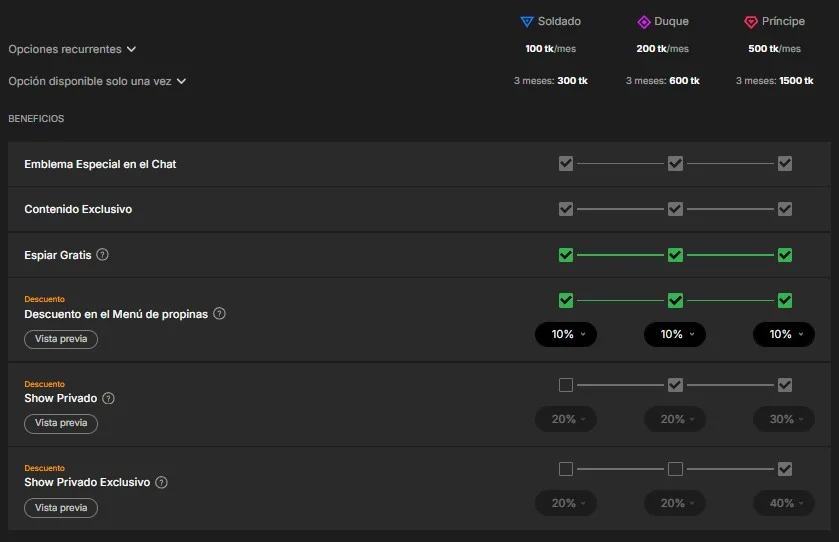Open Soldado tip menu 10% dropdown
Viewport: 839px width, 542px height.
coord(566,334)
